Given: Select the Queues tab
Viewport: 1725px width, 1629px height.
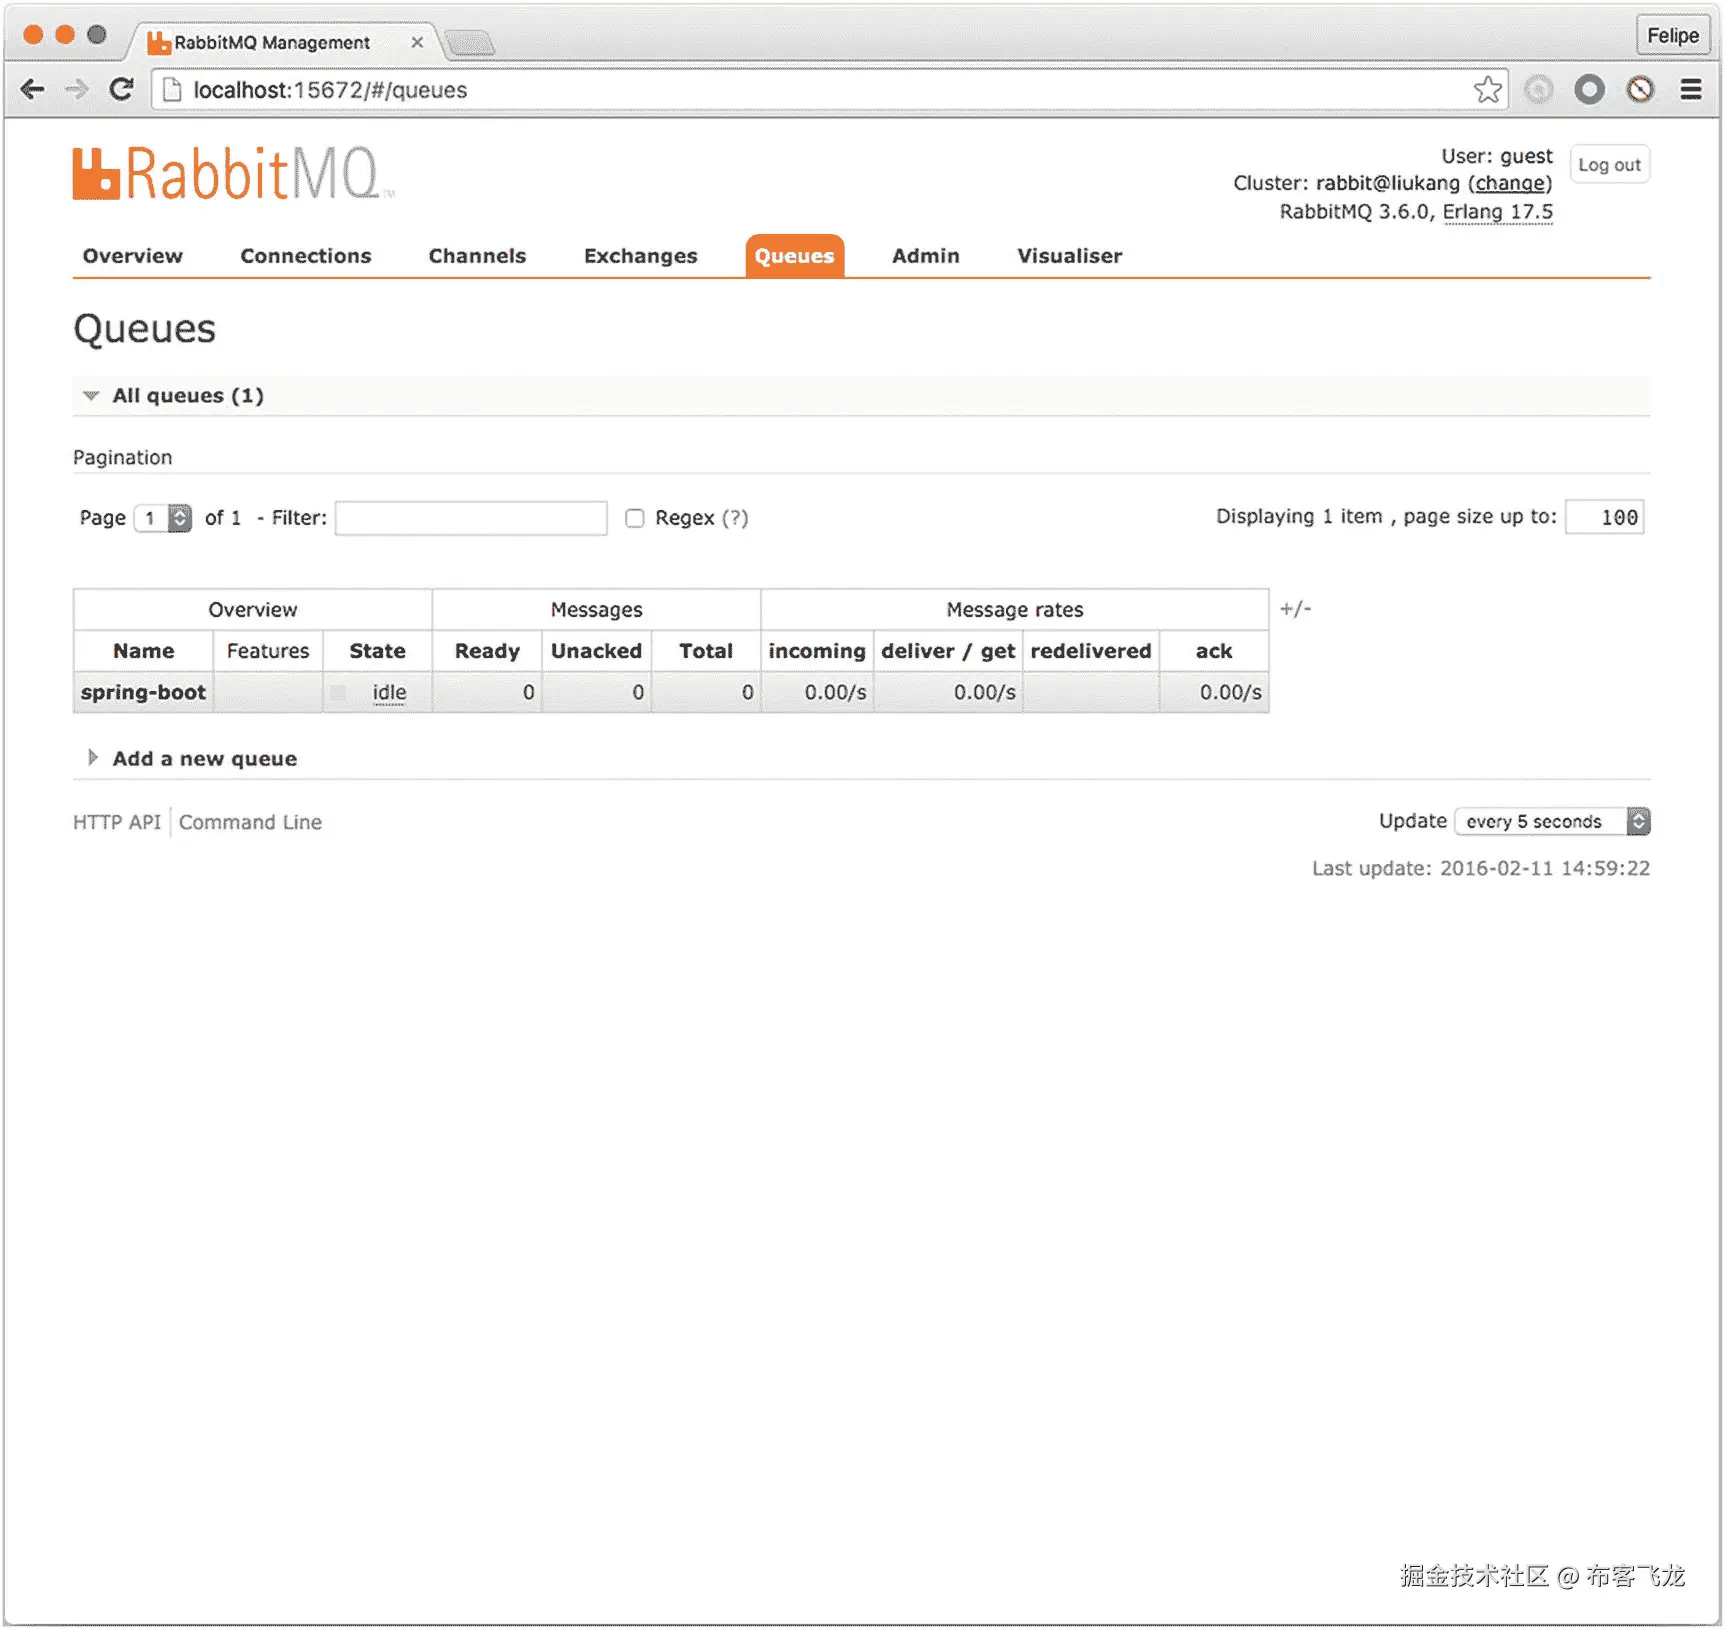Looking at the screenshot, I should (795, 256).
